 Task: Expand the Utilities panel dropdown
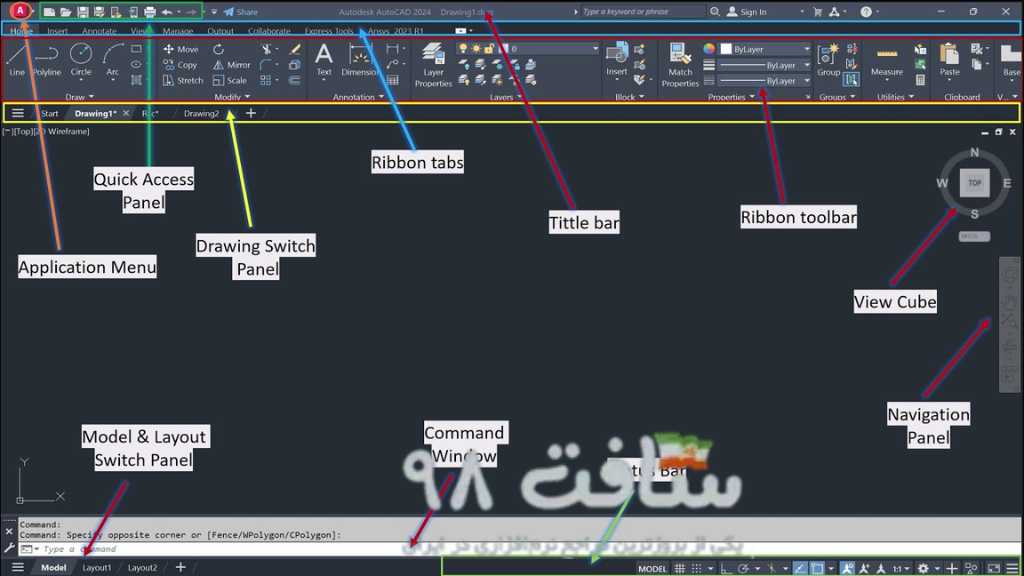click(x=895, y=97)
